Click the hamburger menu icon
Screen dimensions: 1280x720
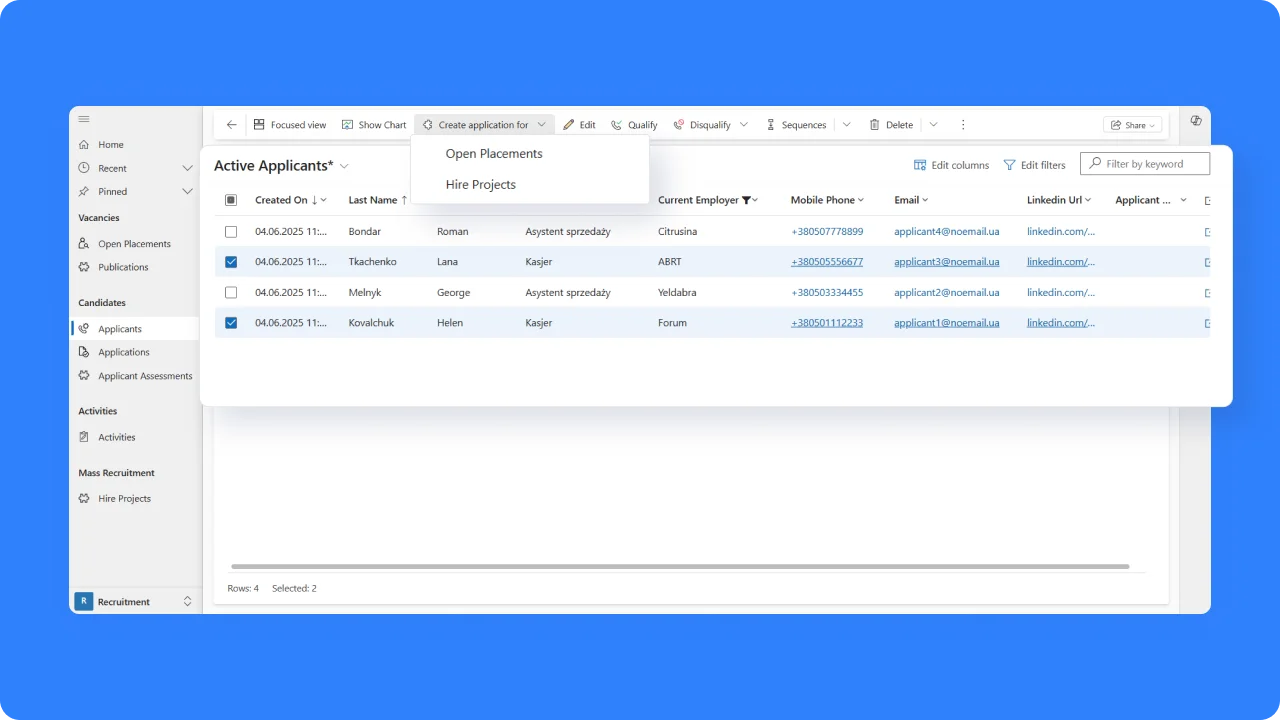pyautogui.click(x=84, y=119)
